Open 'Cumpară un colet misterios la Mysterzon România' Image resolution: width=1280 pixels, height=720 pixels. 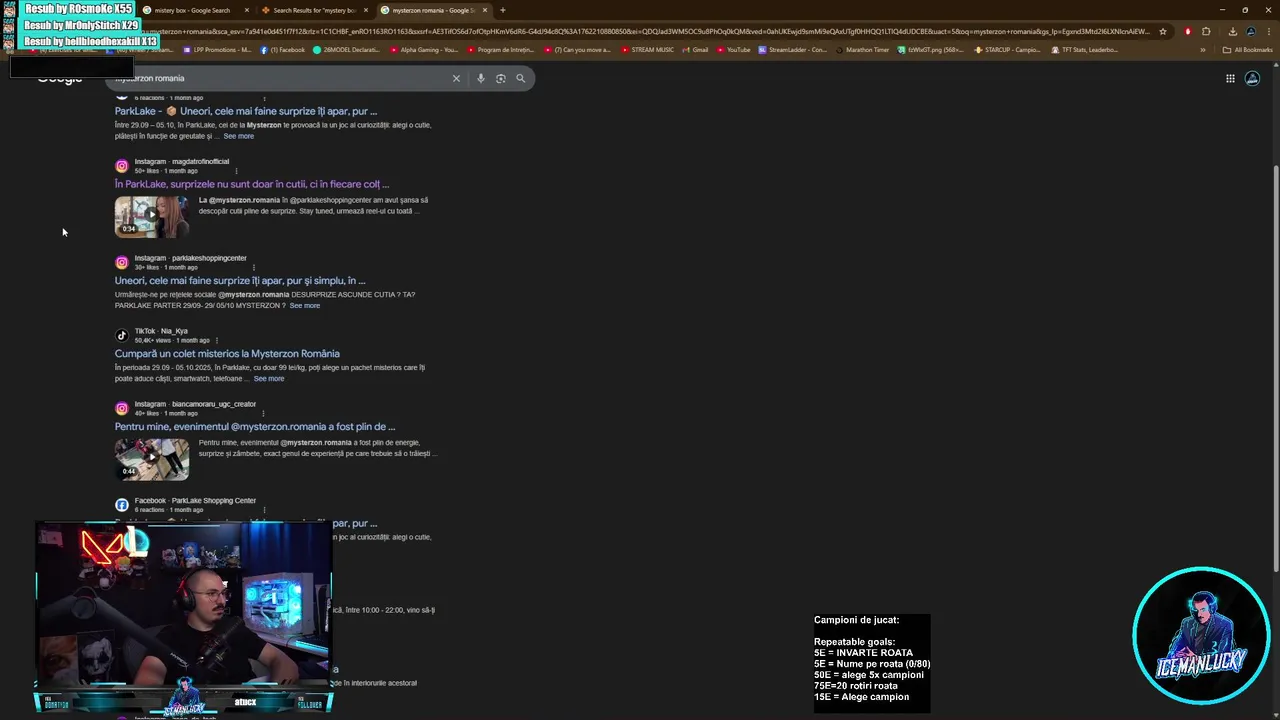pos(227,354)
